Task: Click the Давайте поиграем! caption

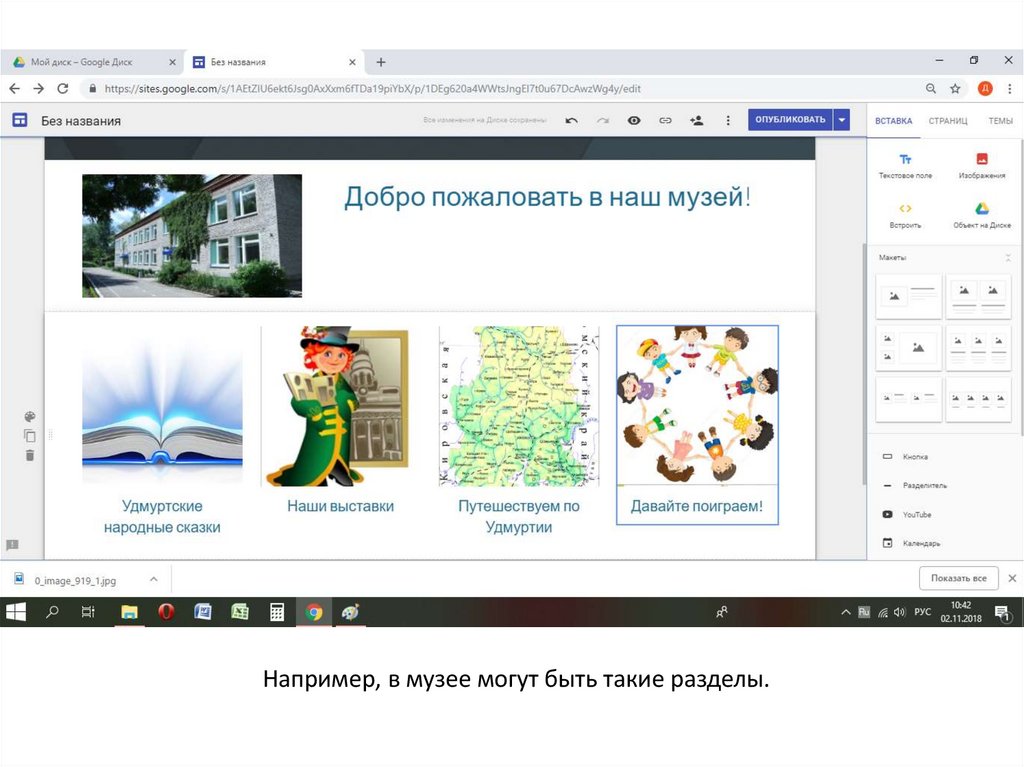Action: pos(697,506)
